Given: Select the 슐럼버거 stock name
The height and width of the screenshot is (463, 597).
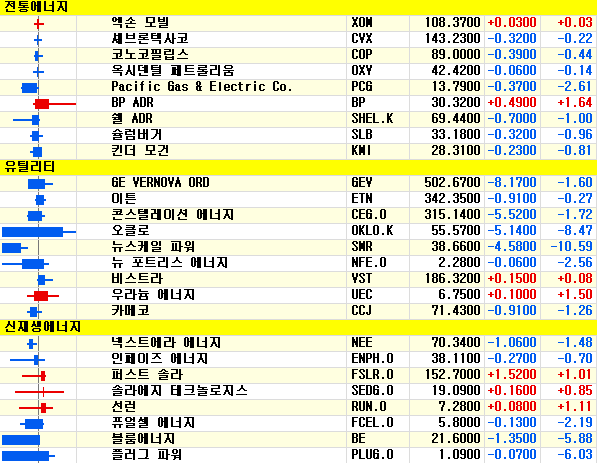Looking at the screenshot, I should point(137,135).
